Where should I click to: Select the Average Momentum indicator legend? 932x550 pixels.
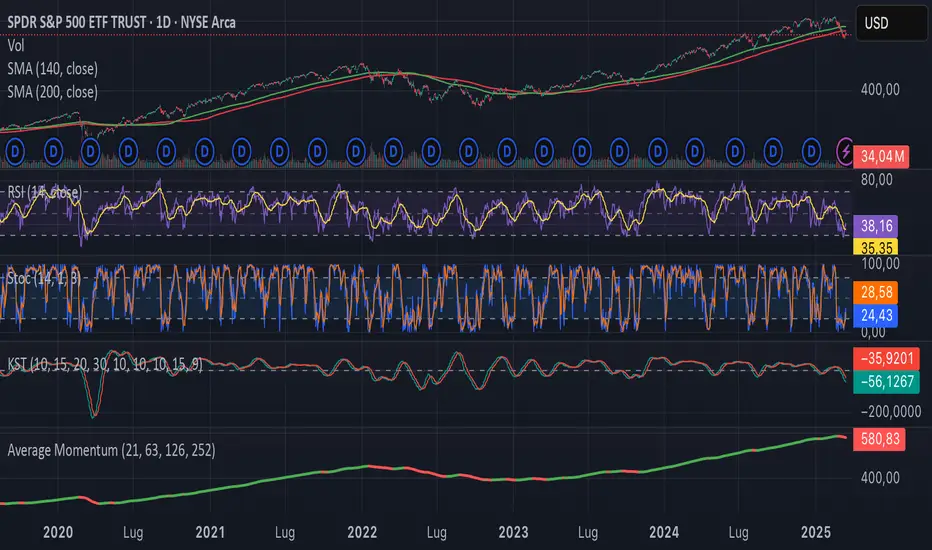pos(111,450)
